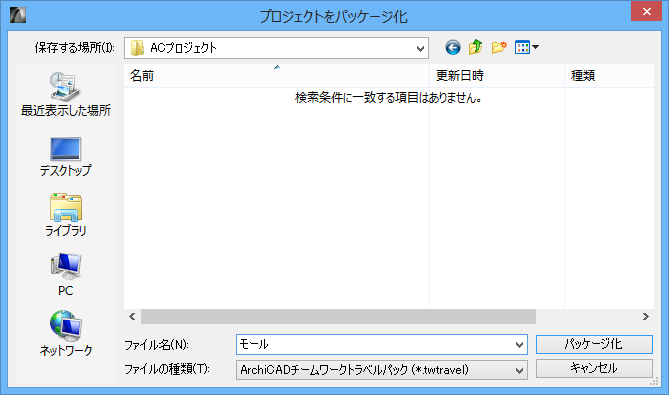Go up one folder level
The height and width of the screenshot is (395, 669).
475,47
